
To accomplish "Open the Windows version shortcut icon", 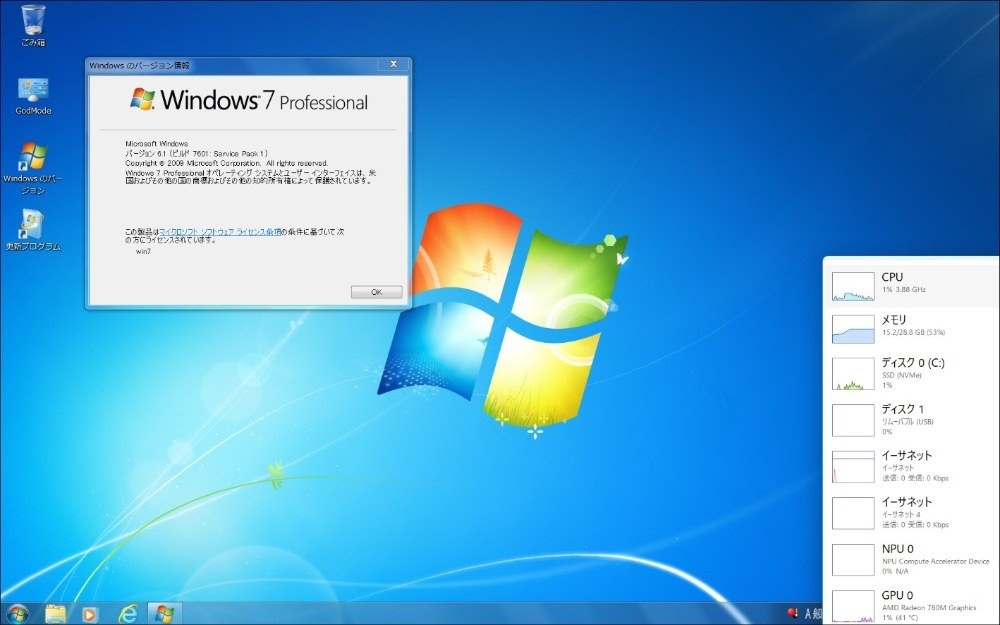I will pyautogui.click(x=33, y=168).
